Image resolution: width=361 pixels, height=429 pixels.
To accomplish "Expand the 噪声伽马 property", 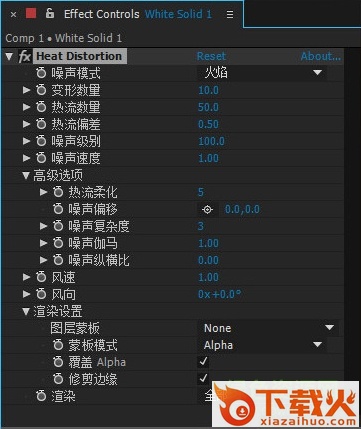I will pos(43,243).
